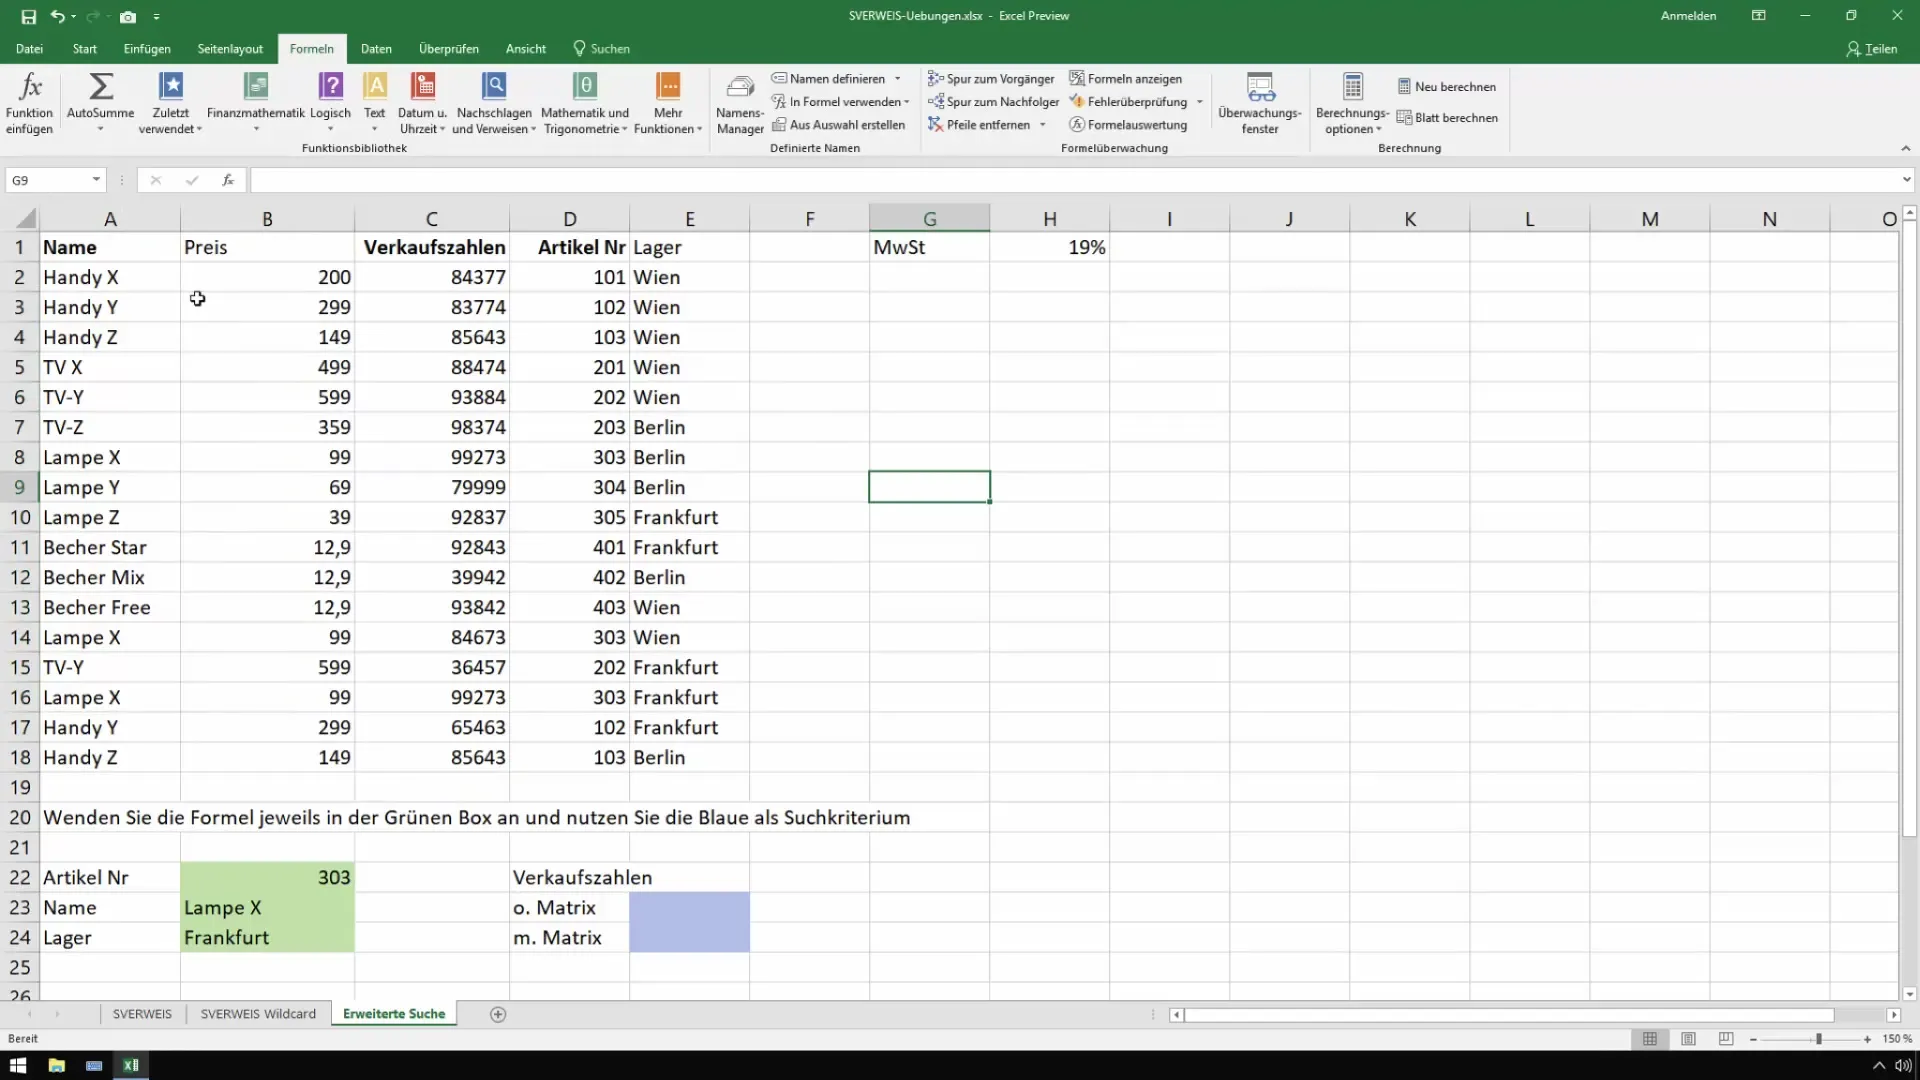Click the Excel icon on taskbar
Viewport: 1920px width, 1080px height.
click(131, 1065)
